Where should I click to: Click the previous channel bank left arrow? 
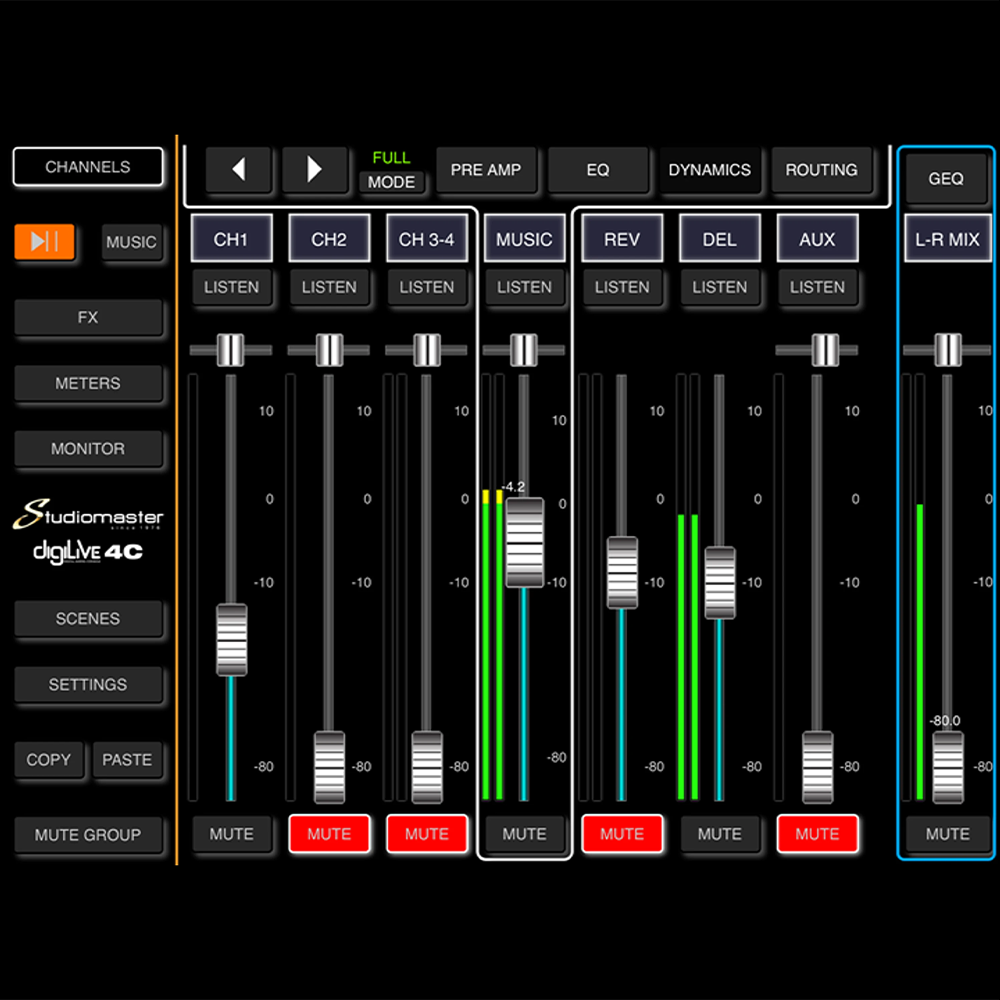click(x=239, y=170)
